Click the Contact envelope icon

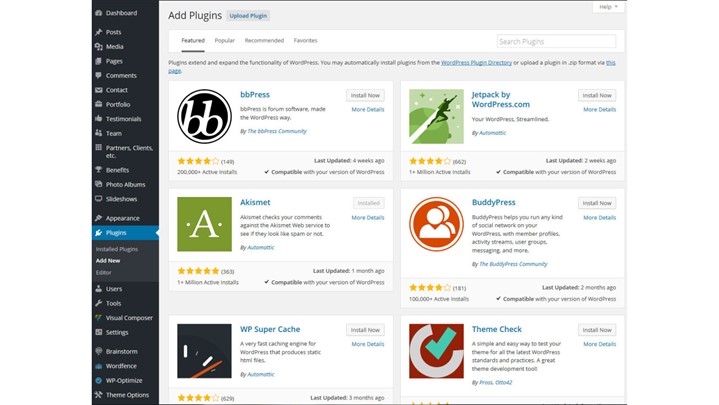coord(99,90)
